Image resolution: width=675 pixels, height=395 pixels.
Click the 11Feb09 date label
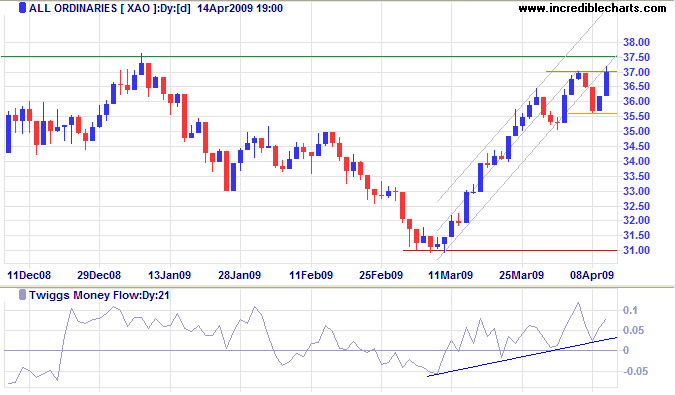point(311,275)
